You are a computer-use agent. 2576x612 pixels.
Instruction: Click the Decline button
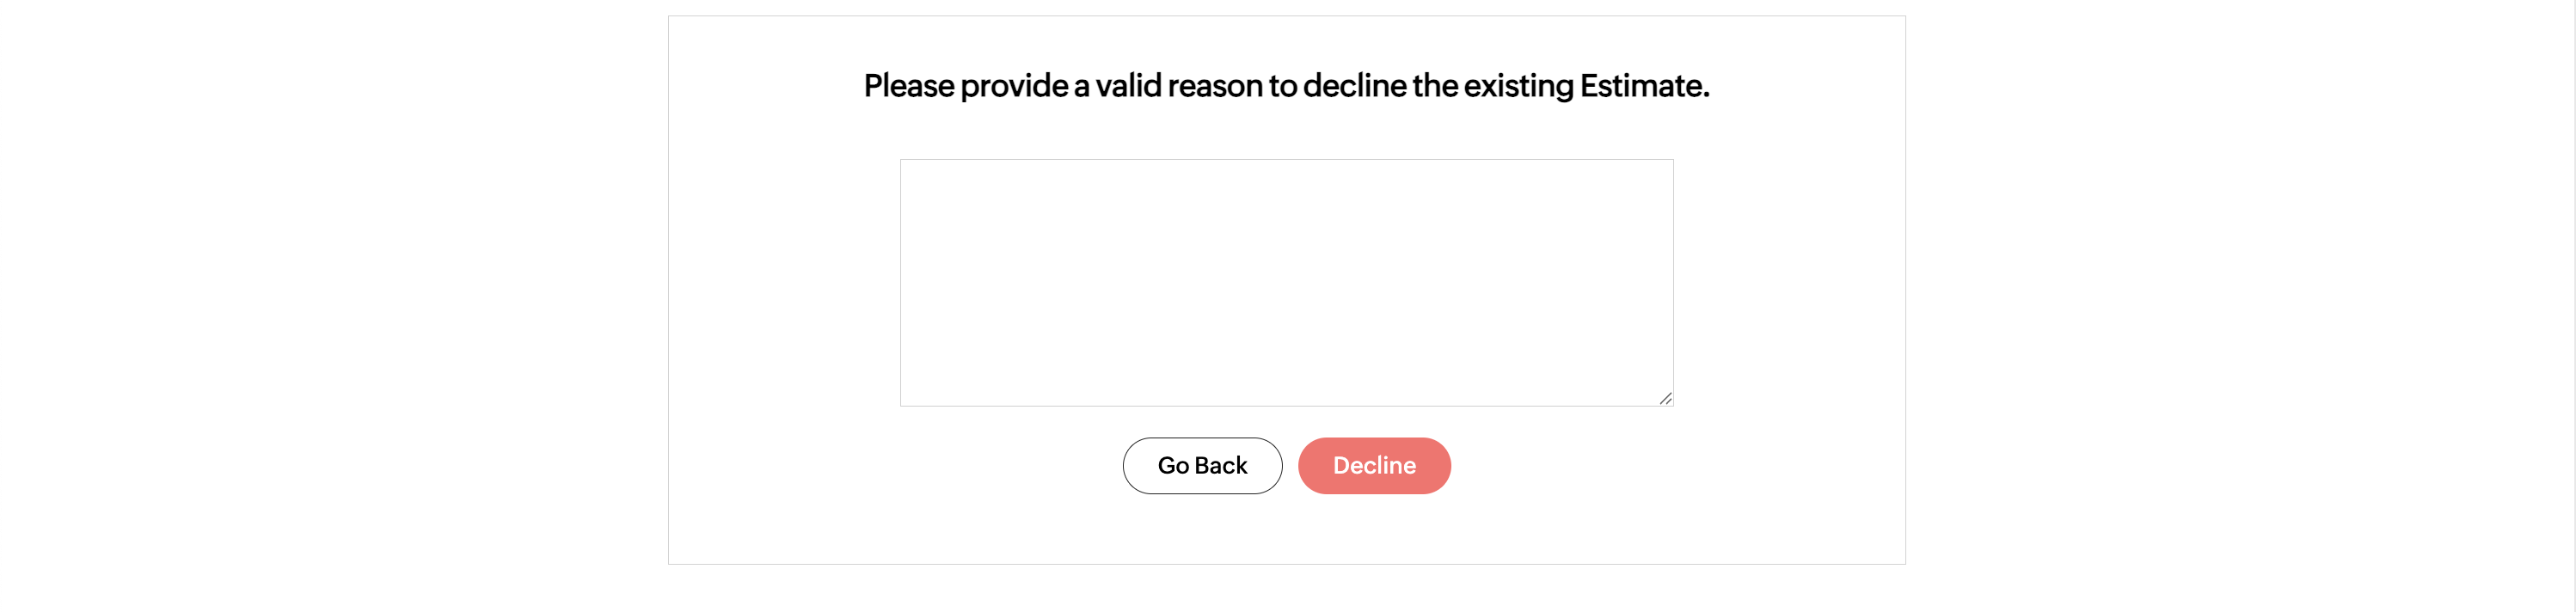pos(1373,466)
